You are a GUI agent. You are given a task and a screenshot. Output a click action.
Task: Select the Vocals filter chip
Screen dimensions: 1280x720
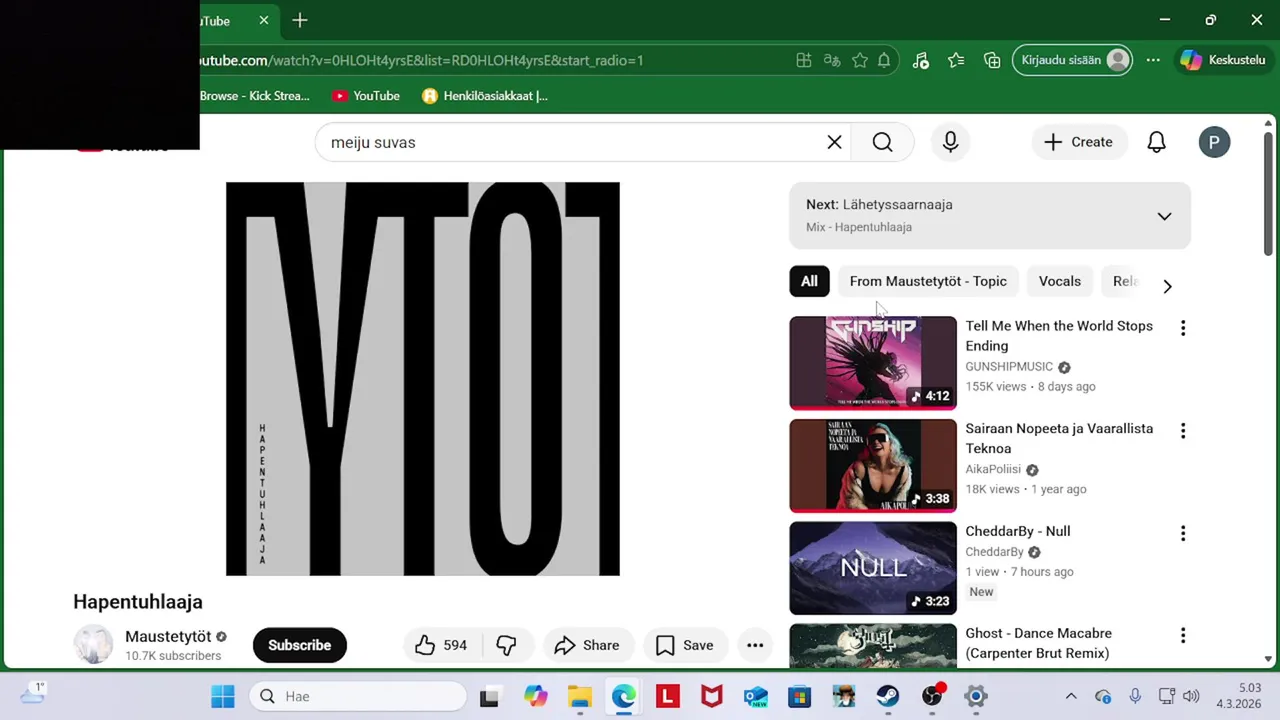(1060, 281)
